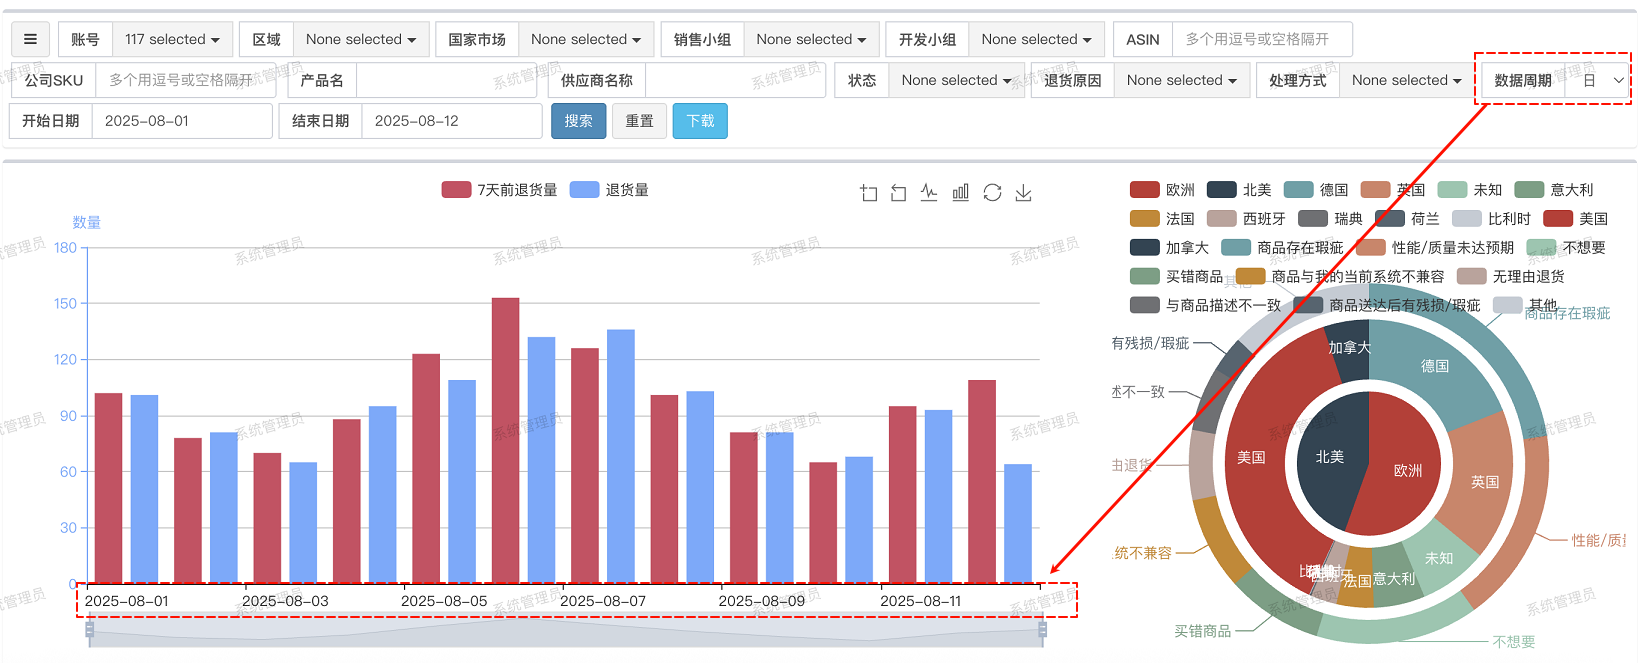Open the 退货原因 None selected dropdown
Viewport: 1641px width, 663px height.
pyautogui.click(x=1181, y=80)
